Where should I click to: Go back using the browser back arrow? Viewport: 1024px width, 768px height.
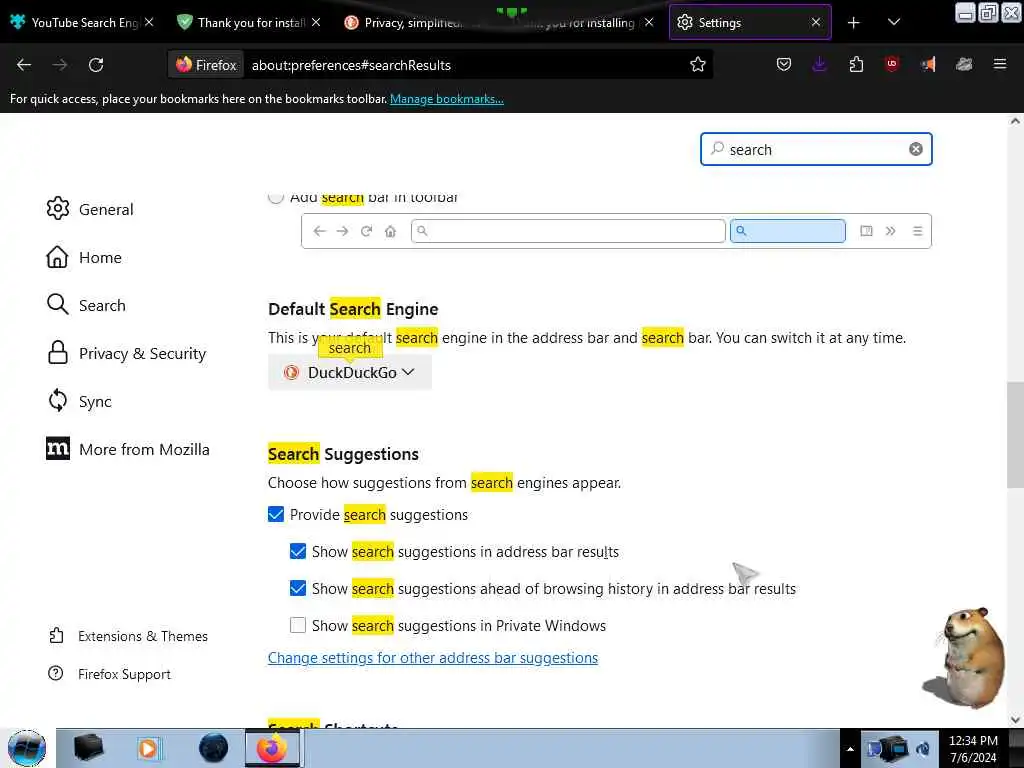(x=24, y=65)
